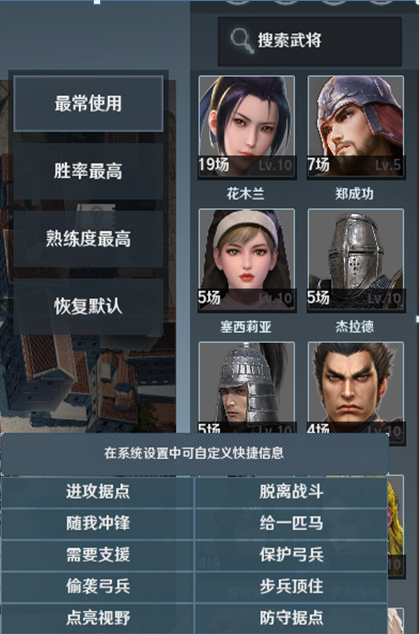
Task: Send quick message 保护弓兵
Action: click(291, 555)
